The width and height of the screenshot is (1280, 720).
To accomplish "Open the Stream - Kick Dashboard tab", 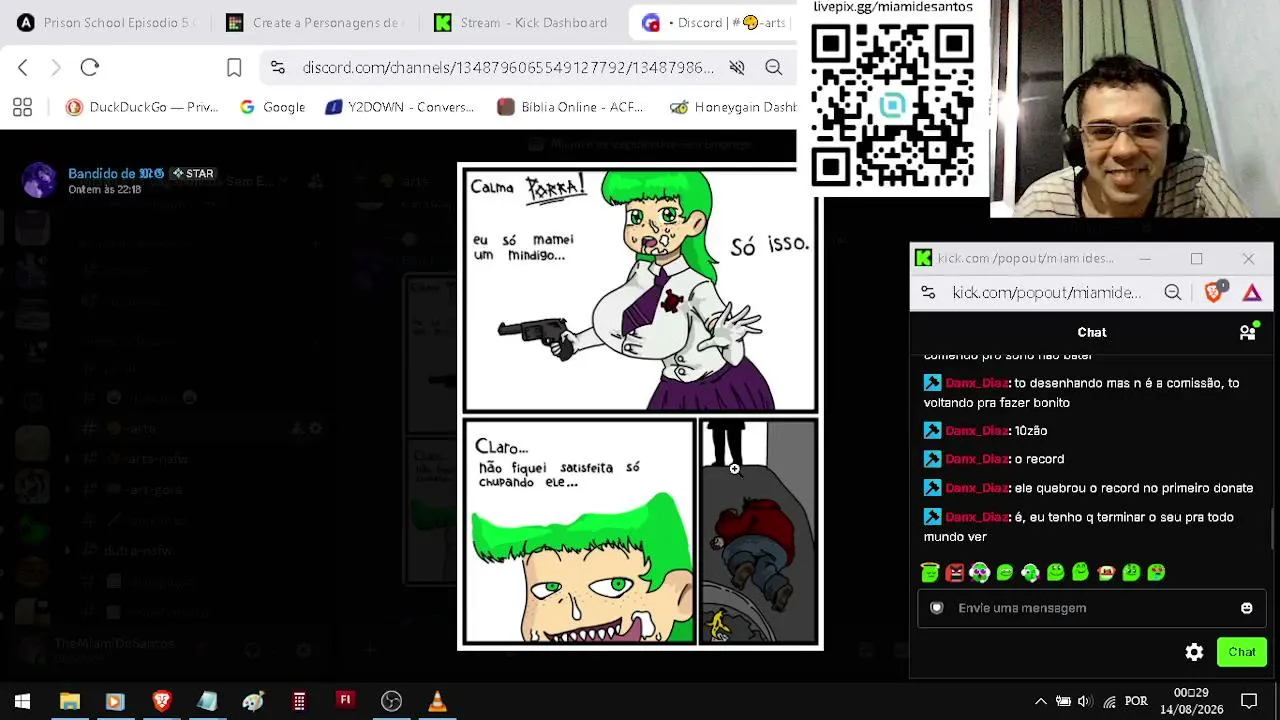I will click(x=522, y=22).
